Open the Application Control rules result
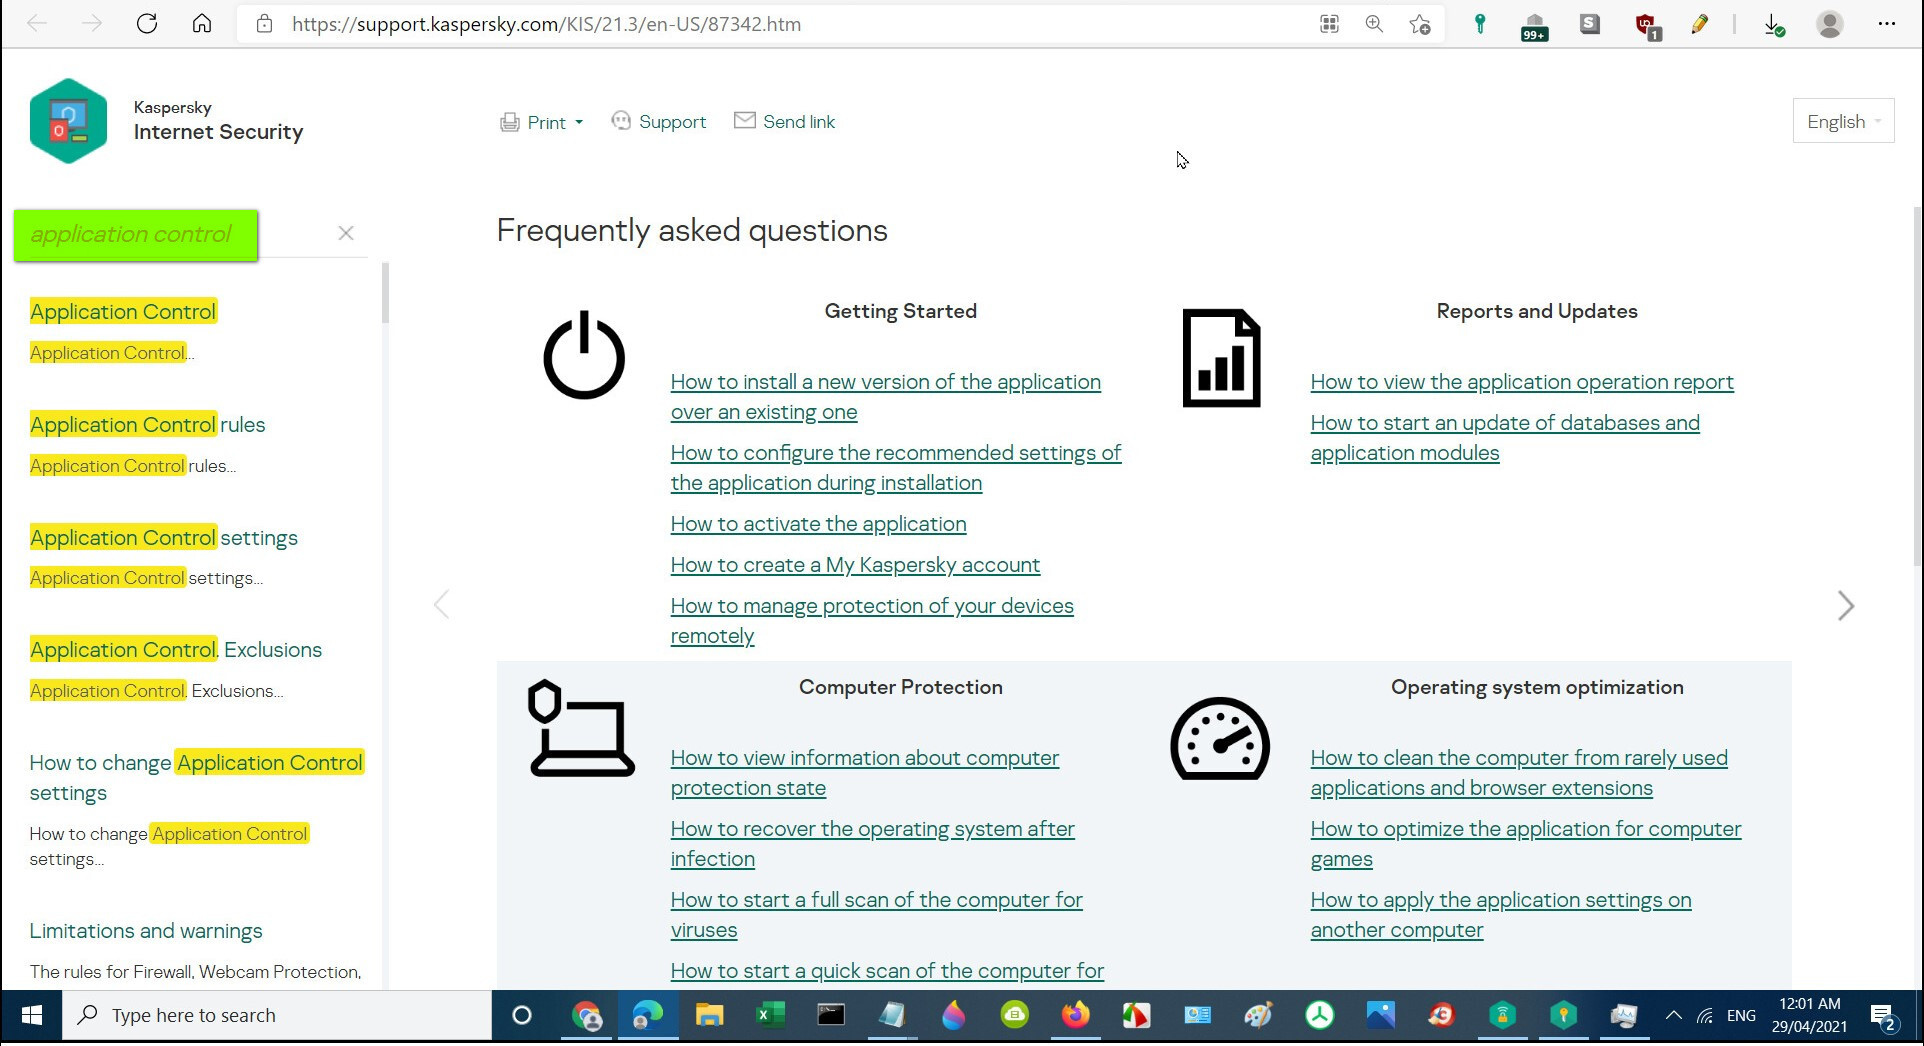The width and height of the screenshot is (1924, 1046). pos(147,425)
